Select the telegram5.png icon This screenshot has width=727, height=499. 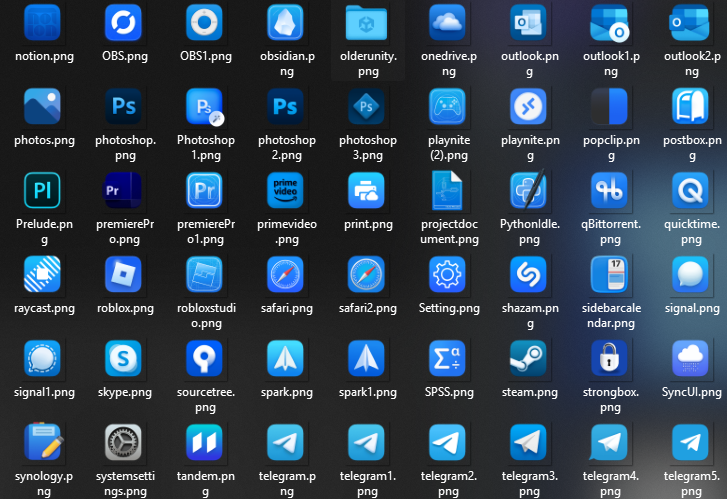click(x=690, y=442)
